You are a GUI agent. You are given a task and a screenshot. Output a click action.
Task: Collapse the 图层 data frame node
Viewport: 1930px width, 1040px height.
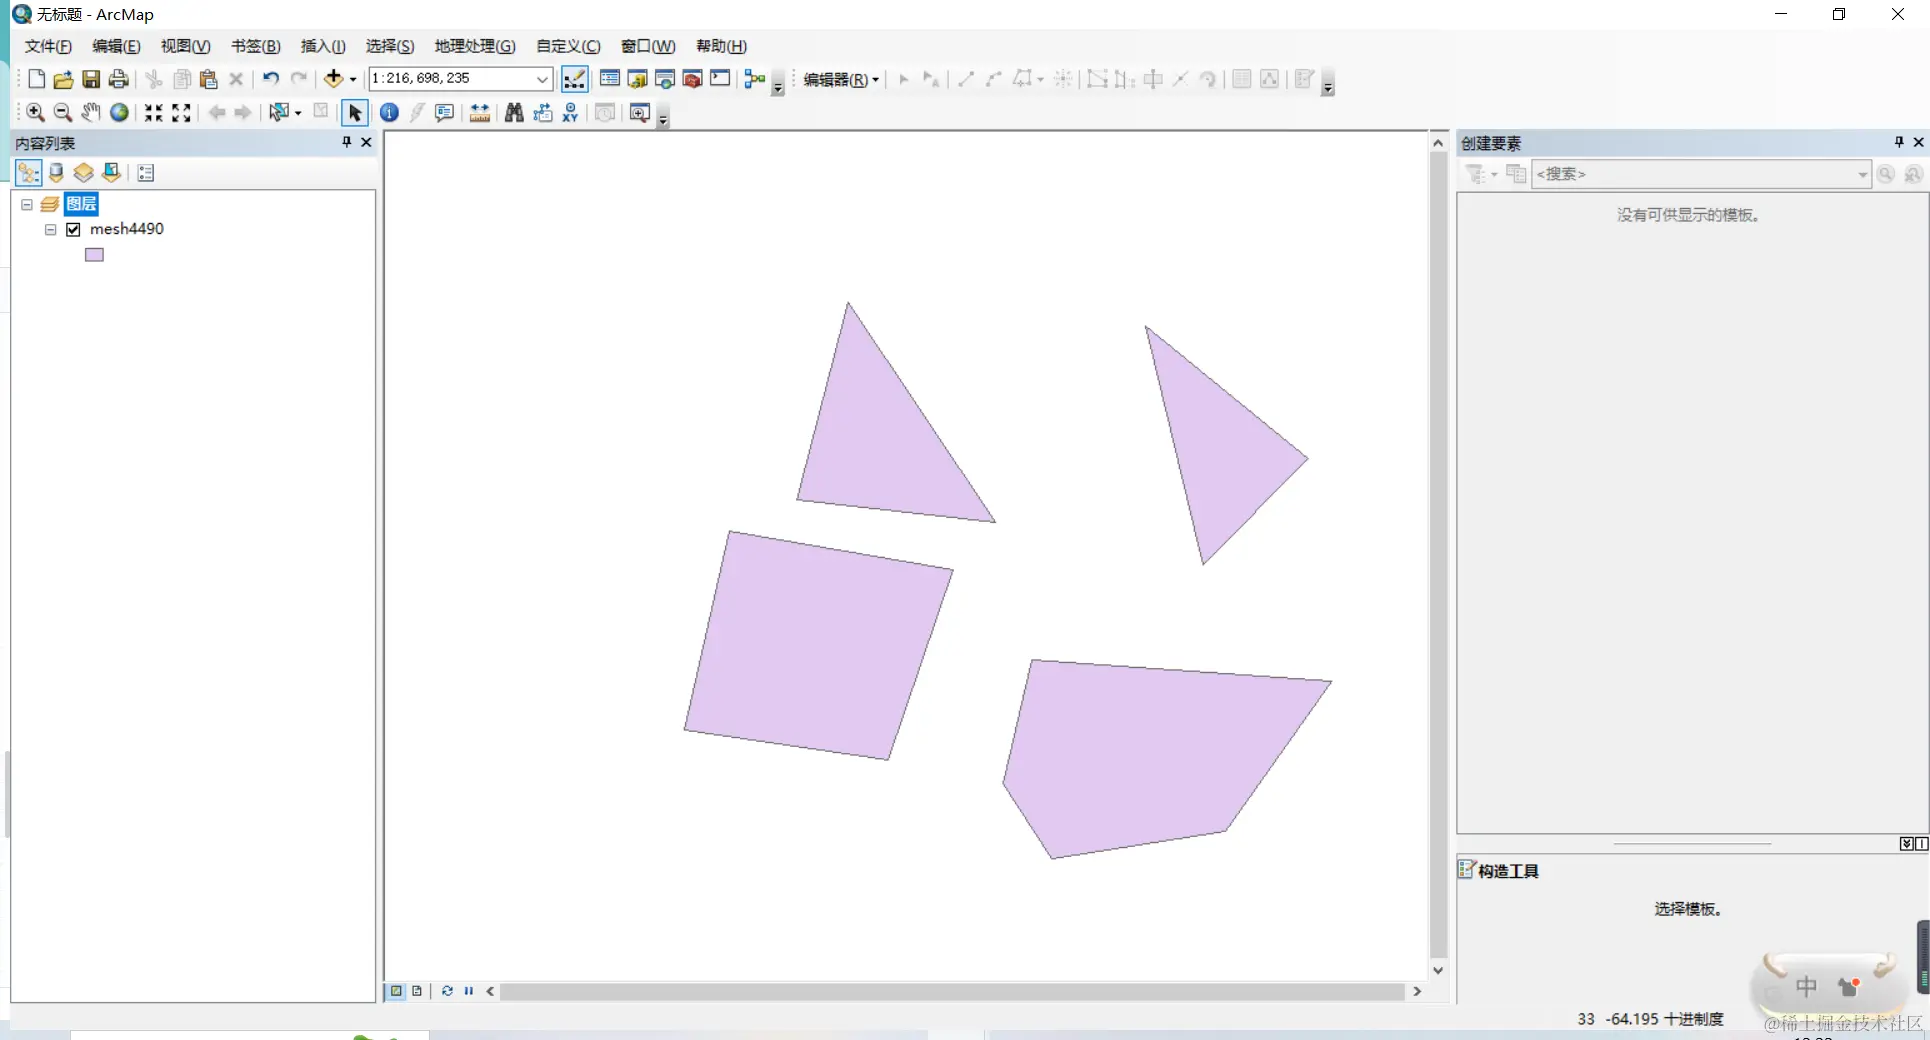point(27,204)
